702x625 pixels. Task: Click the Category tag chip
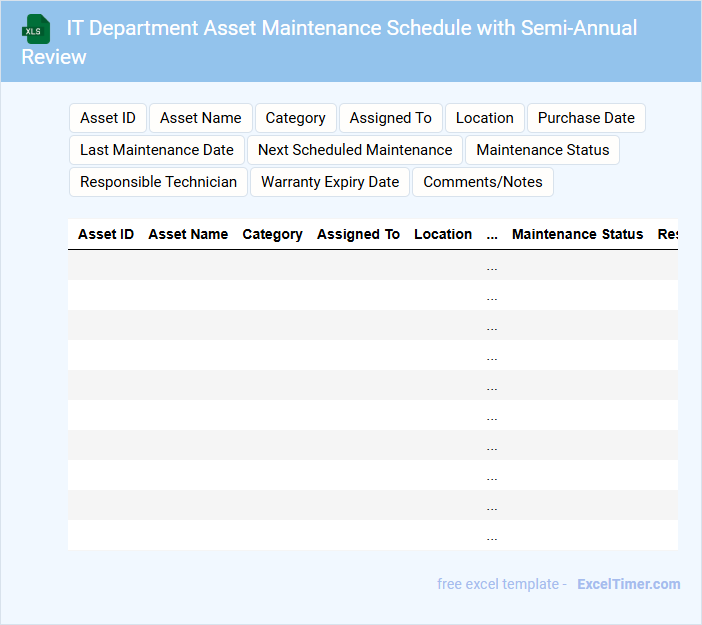coord(295,118)
